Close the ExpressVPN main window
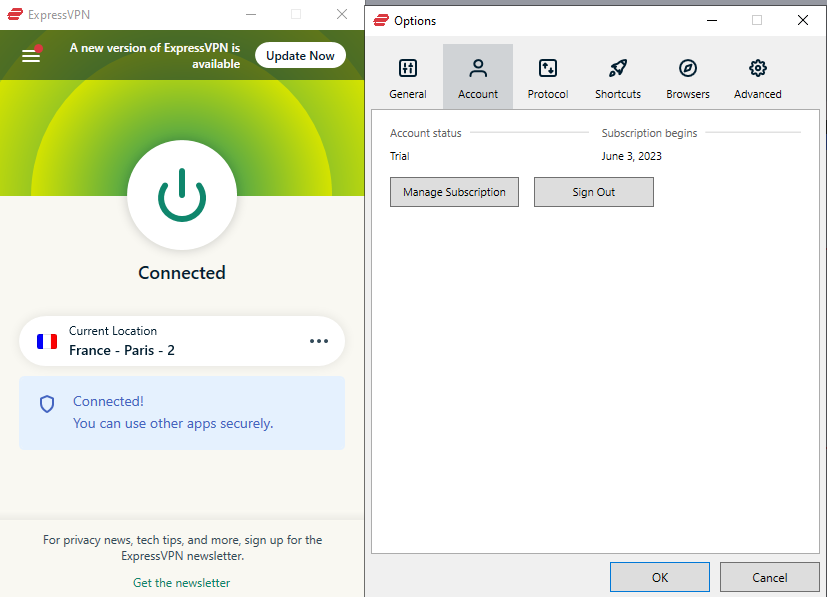Screen dimensions: 827x597 click(x=342, y=14)
